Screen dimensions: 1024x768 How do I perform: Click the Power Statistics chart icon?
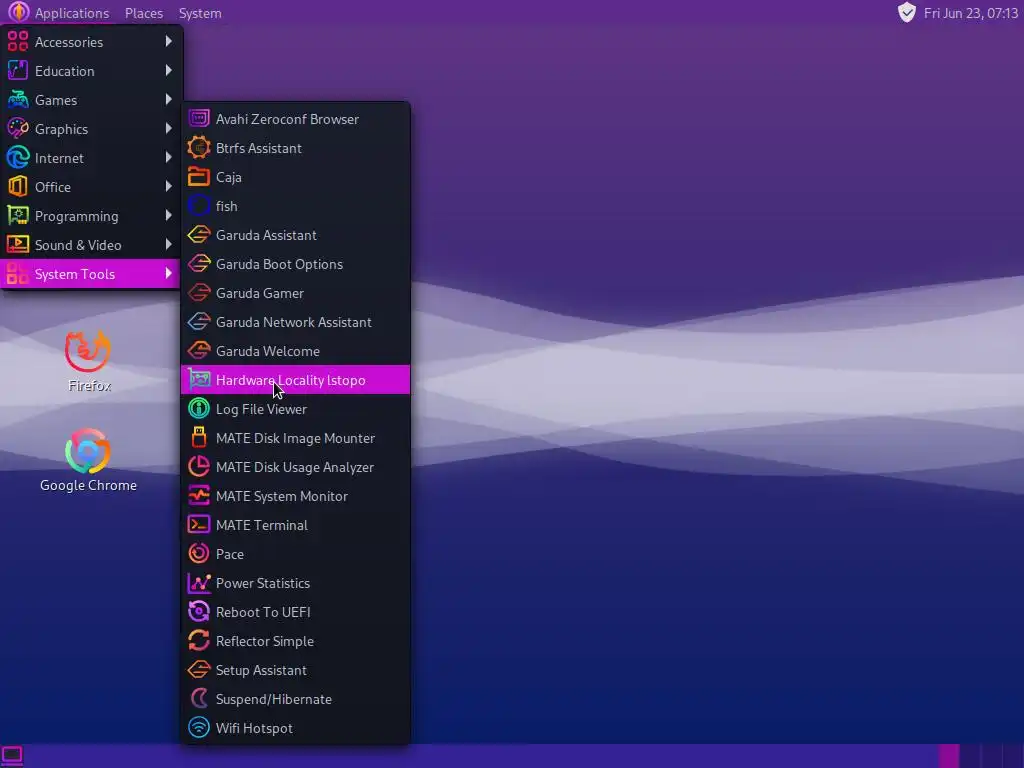(199, 583)
